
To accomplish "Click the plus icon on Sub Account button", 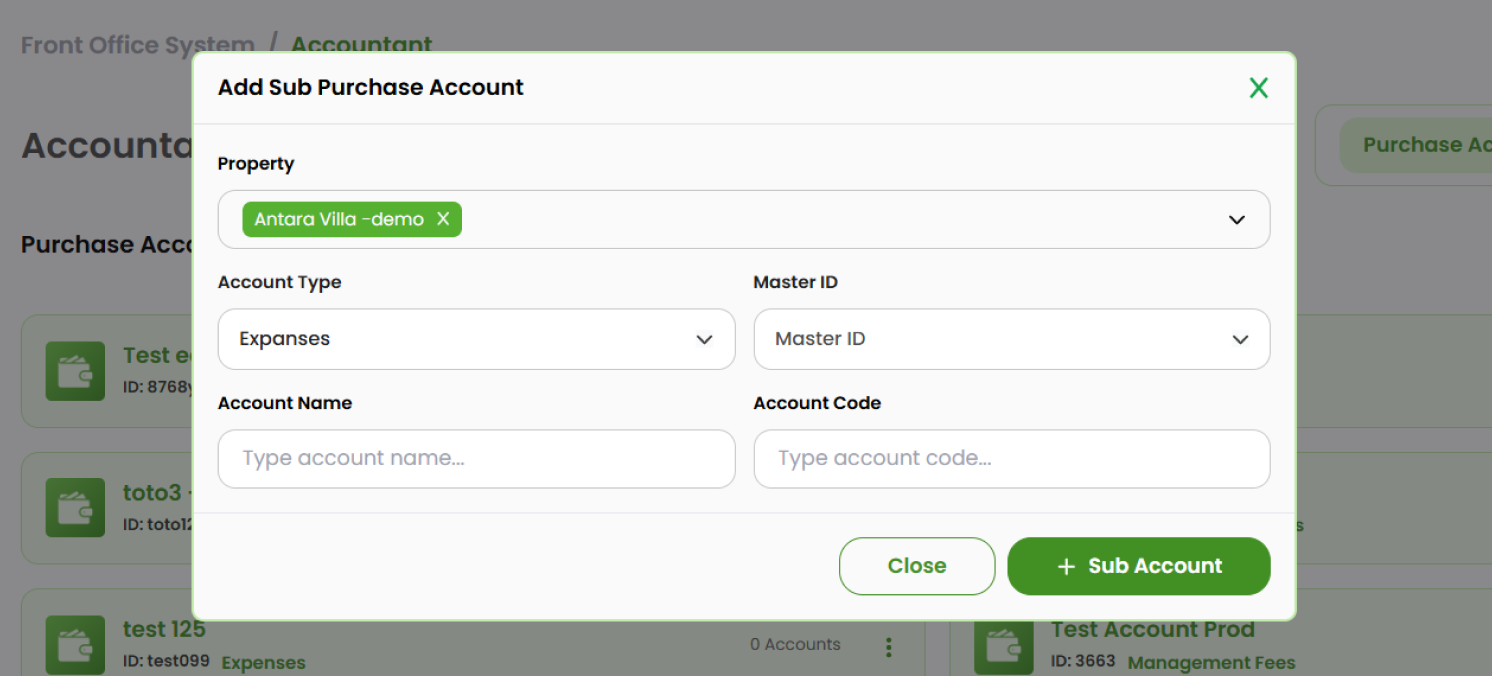I will coord(1064,566).
